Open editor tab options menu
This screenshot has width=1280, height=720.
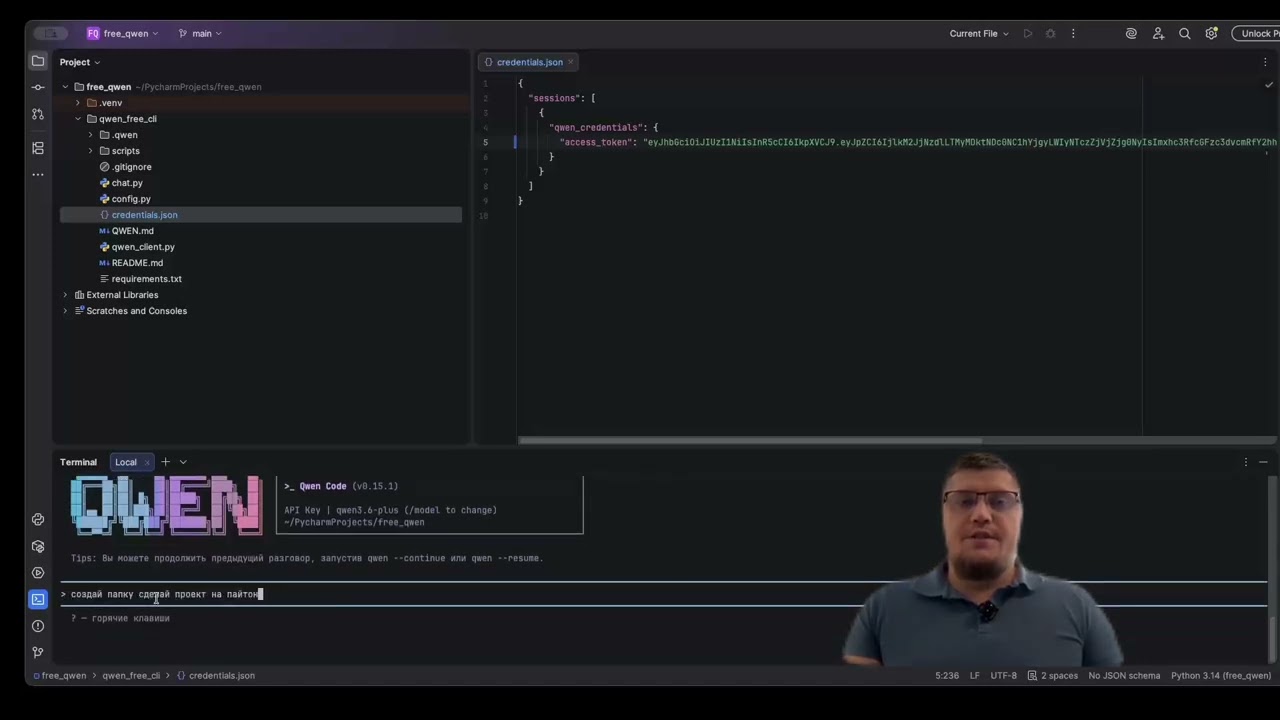point(1265,62)
